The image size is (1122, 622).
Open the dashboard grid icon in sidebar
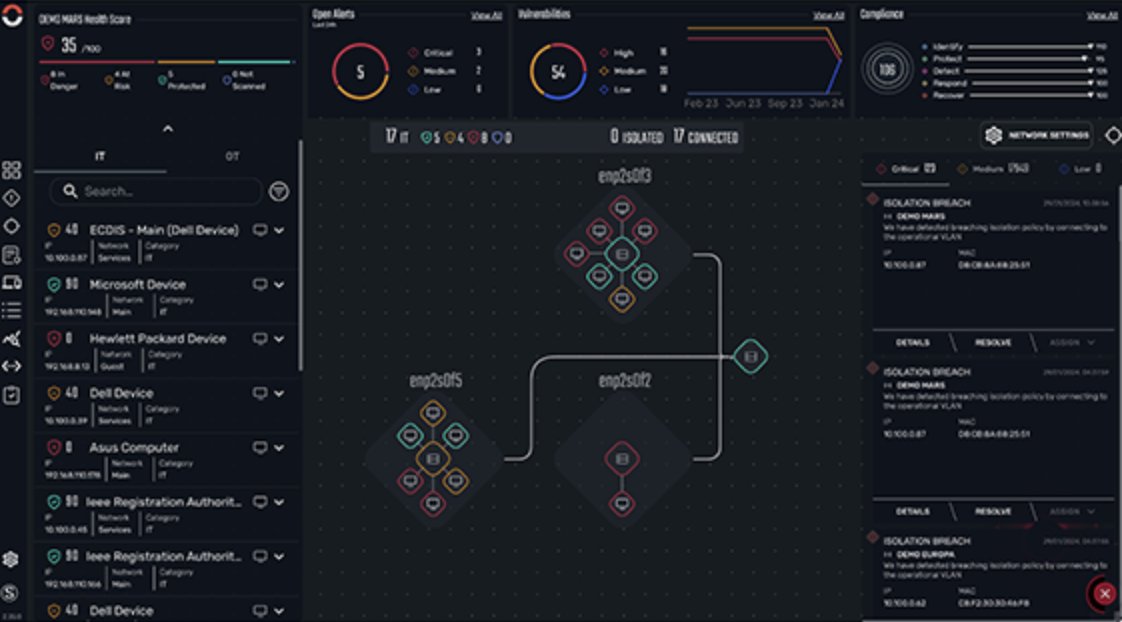pos(11,170)
